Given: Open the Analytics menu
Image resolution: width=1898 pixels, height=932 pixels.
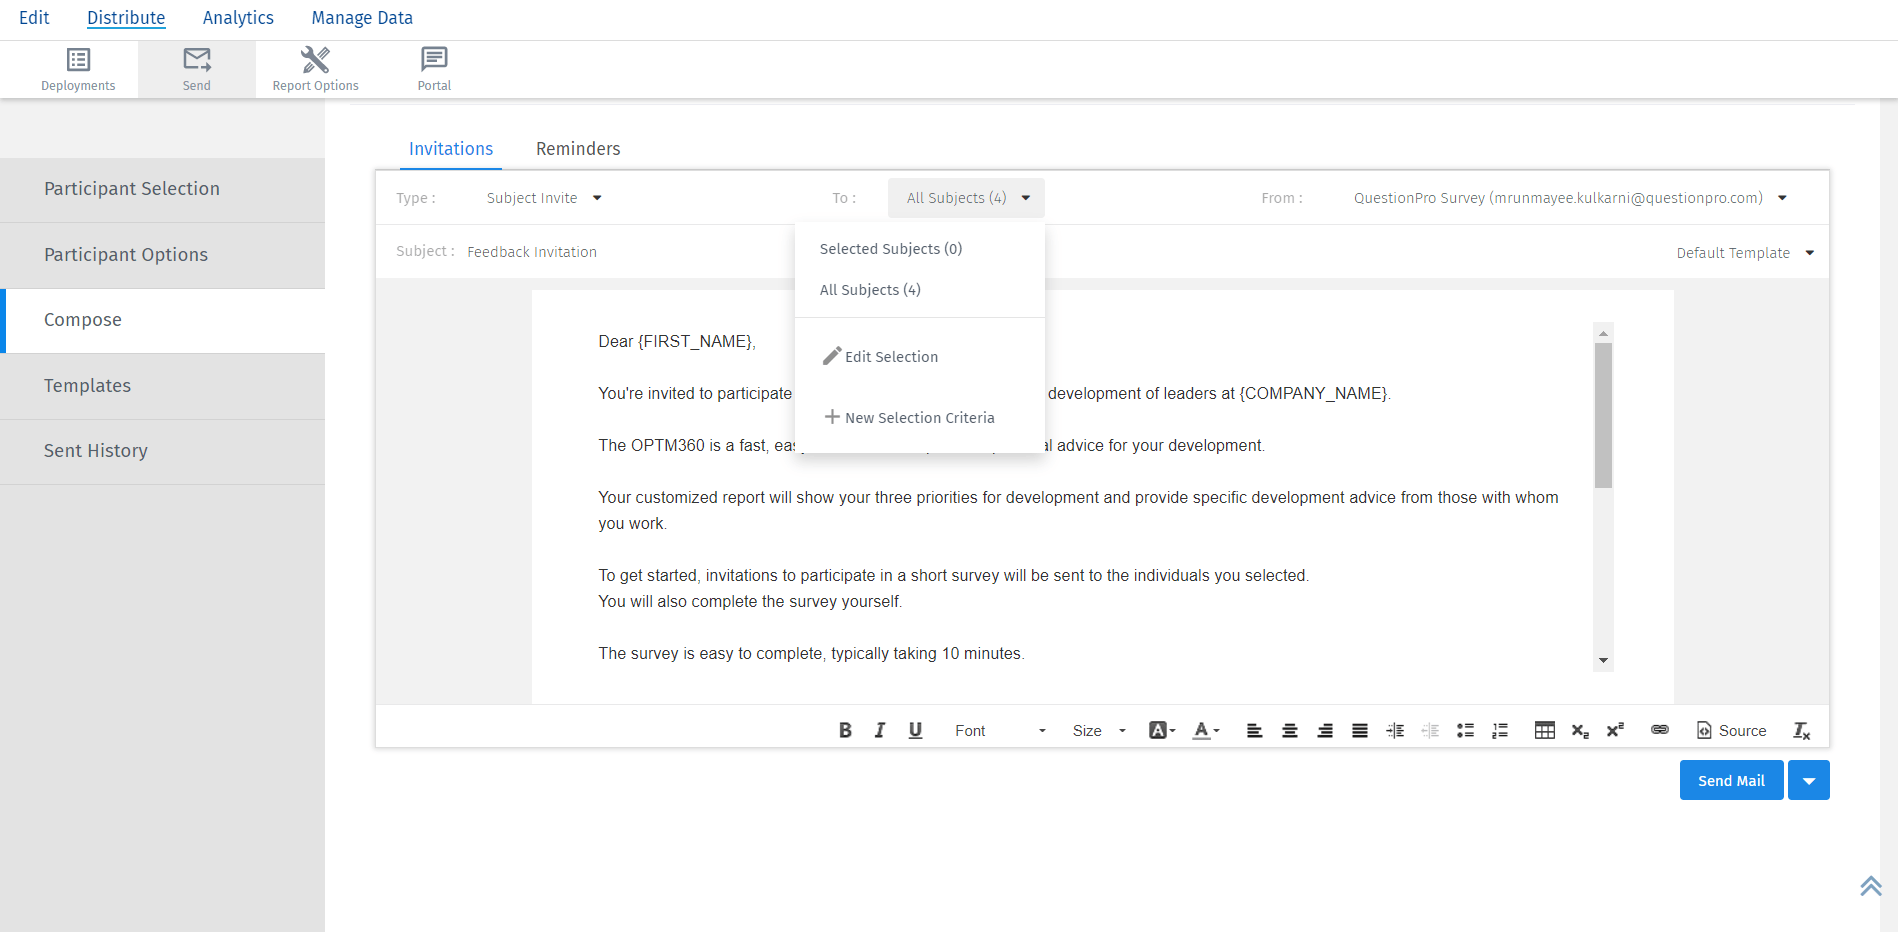Looking at the screenshot, I should point(238,18).
